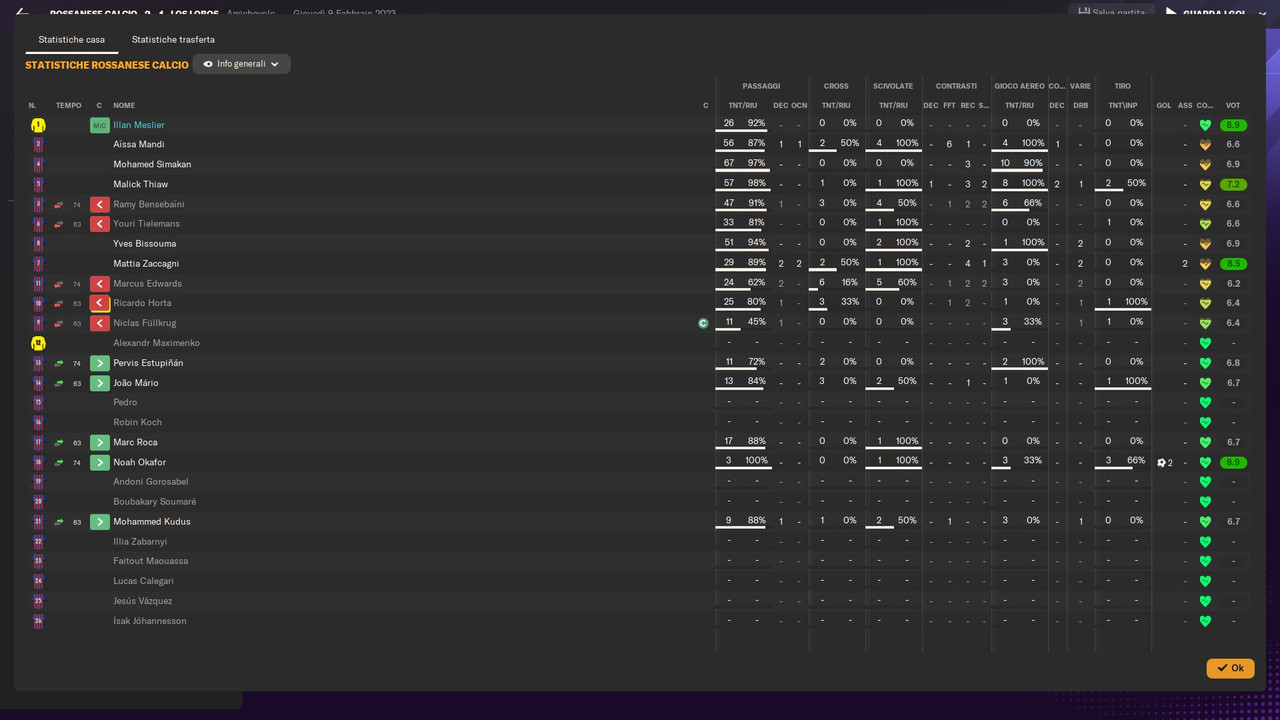This screenshot has height=720, width=1280.
Task: Select player name Robin Koch
Action: 137,422
